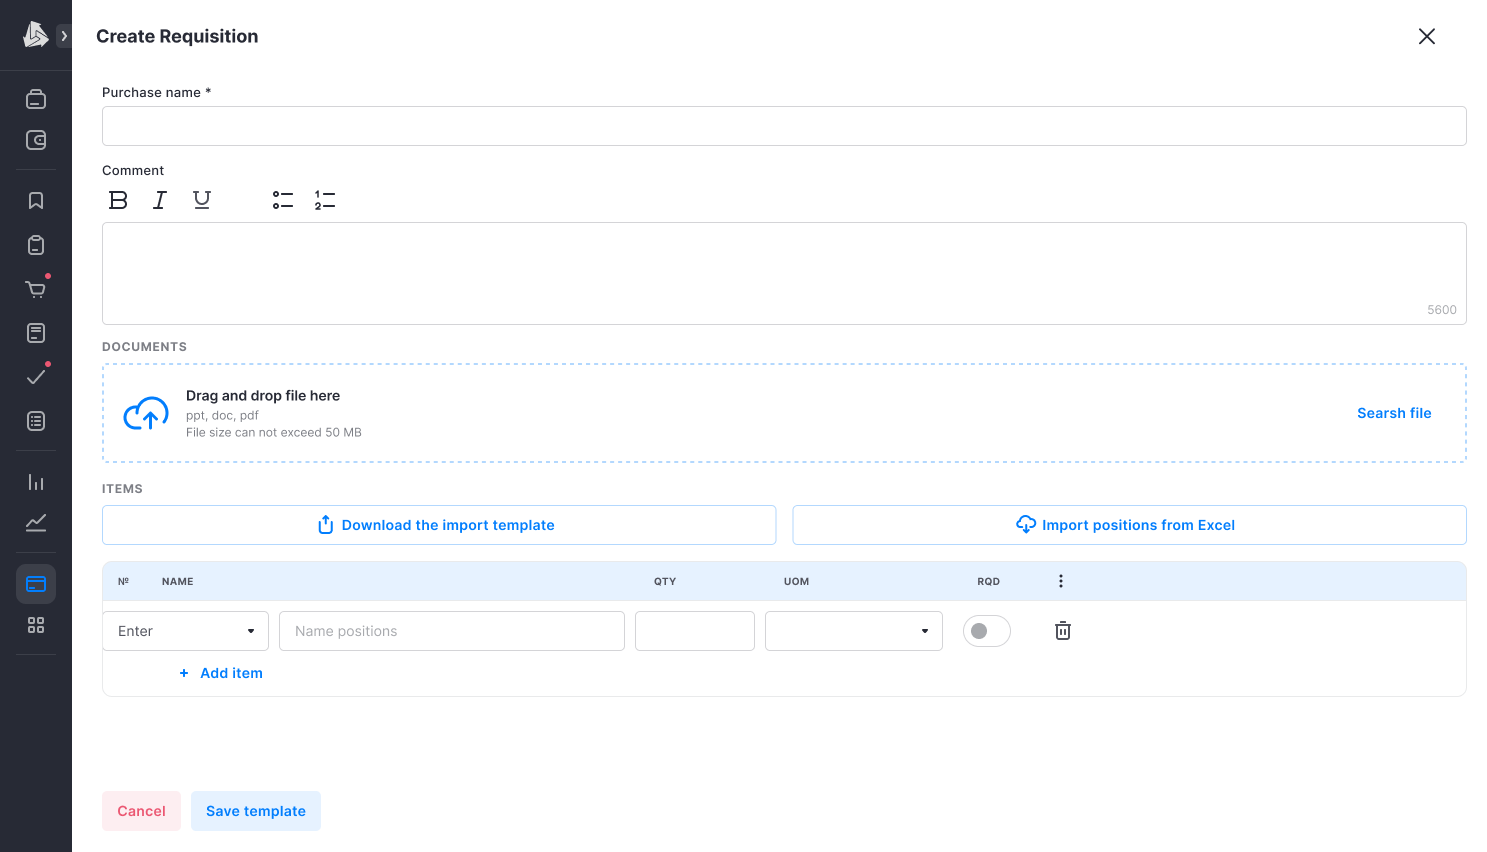Click the 'Drag and drop file here' text
This screenshot has width=1487, height=852.
pos(263,396)
